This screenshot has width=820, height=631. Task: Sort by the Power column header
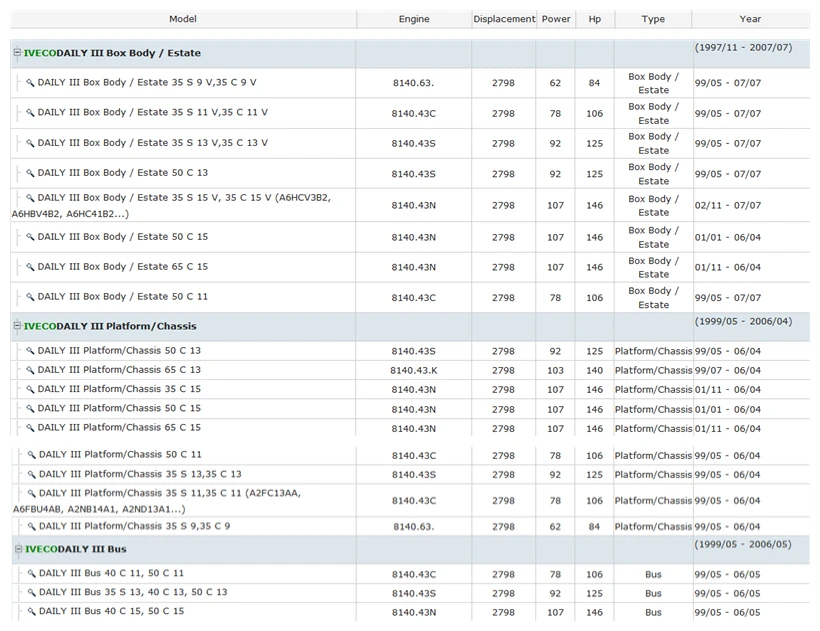556,19
